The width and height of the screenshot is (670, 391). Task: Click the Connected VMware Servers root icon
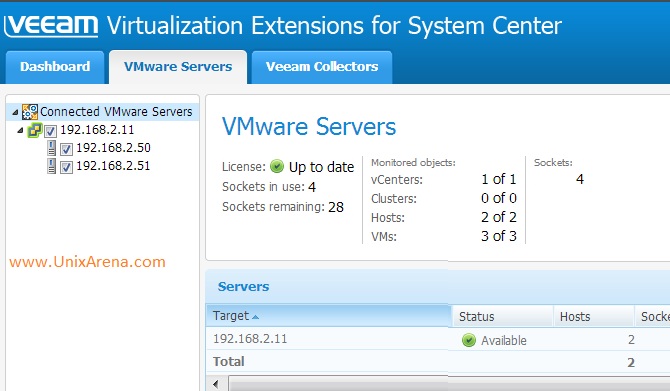click(30, 112)
